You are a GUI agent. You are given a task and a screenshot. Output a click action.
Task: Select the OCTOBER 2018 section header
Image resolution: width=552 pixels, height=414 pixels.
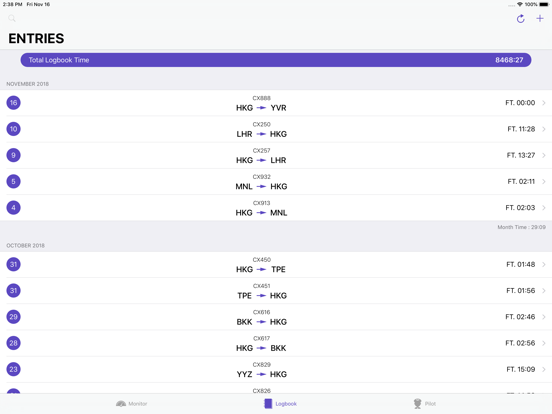pos(25,245)
